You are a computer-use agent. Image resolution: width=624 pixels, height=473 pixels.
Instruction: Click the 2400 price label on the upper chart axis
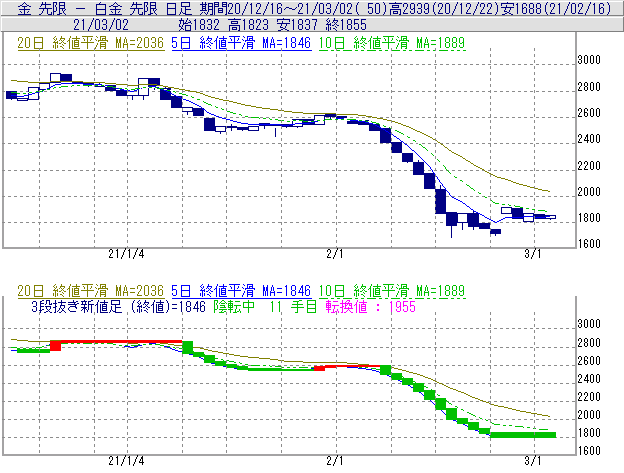[589, 139]
